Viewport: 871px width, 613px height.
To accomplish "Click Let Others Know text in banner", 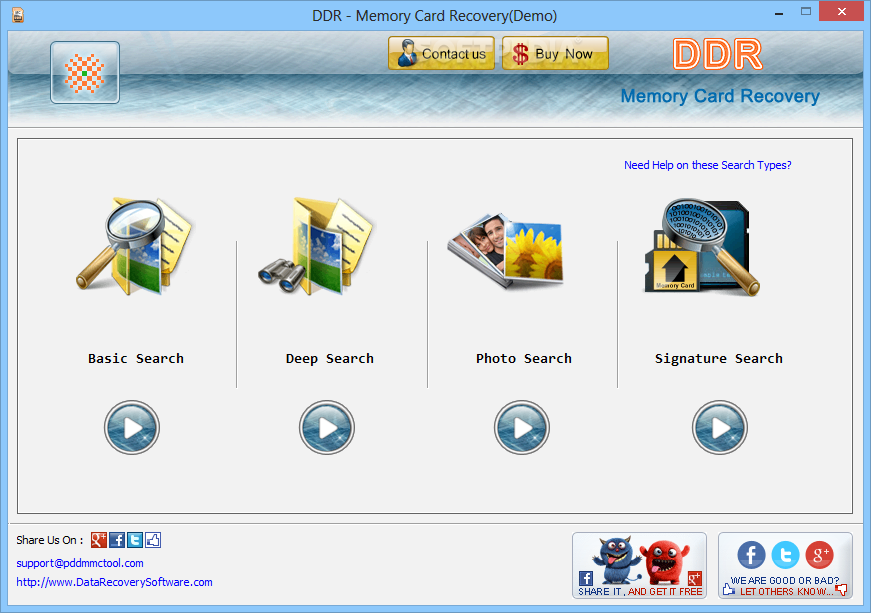I will pyautogui.click(x=787, y=591).
